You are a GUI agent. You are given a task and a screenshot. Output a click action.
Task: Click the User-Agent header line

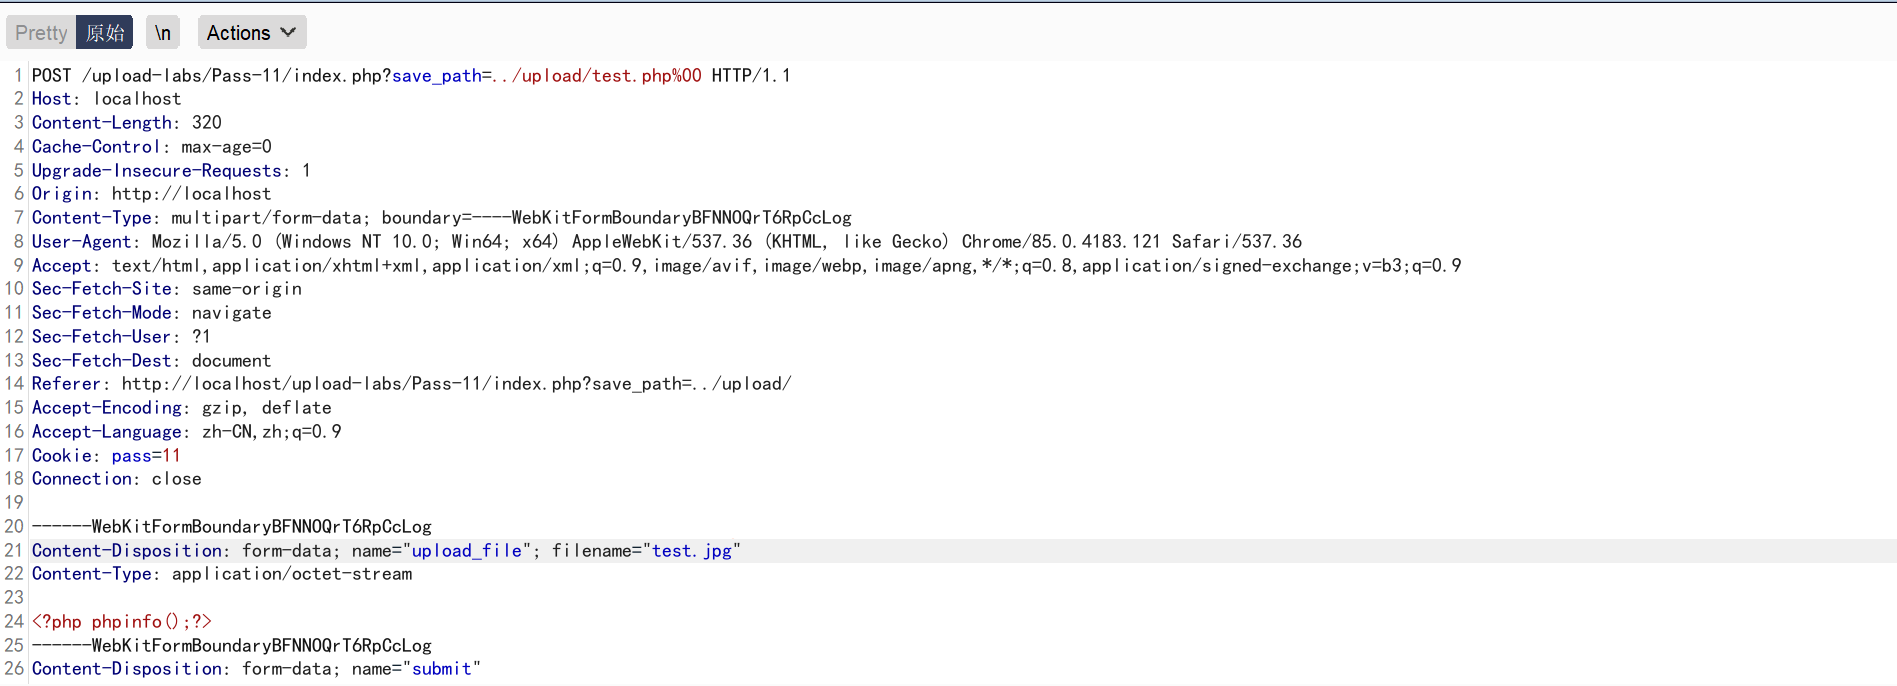(x=667, y=242)
